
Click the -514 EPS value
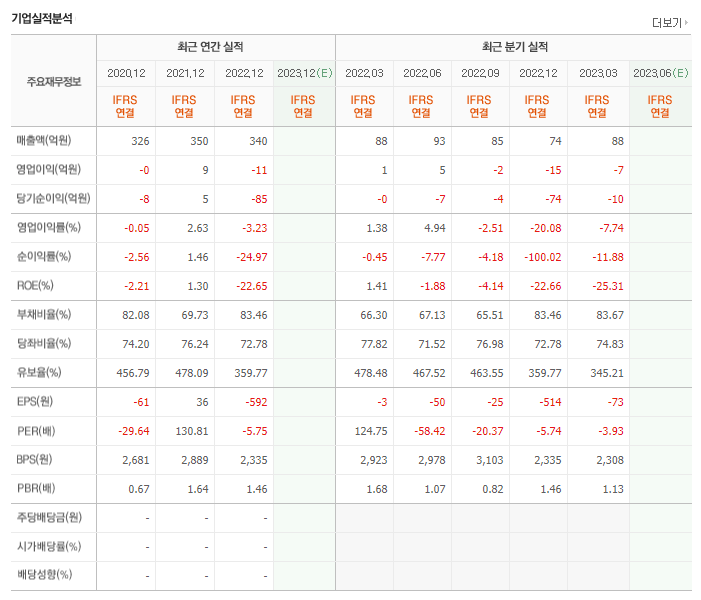click(550, 402)
